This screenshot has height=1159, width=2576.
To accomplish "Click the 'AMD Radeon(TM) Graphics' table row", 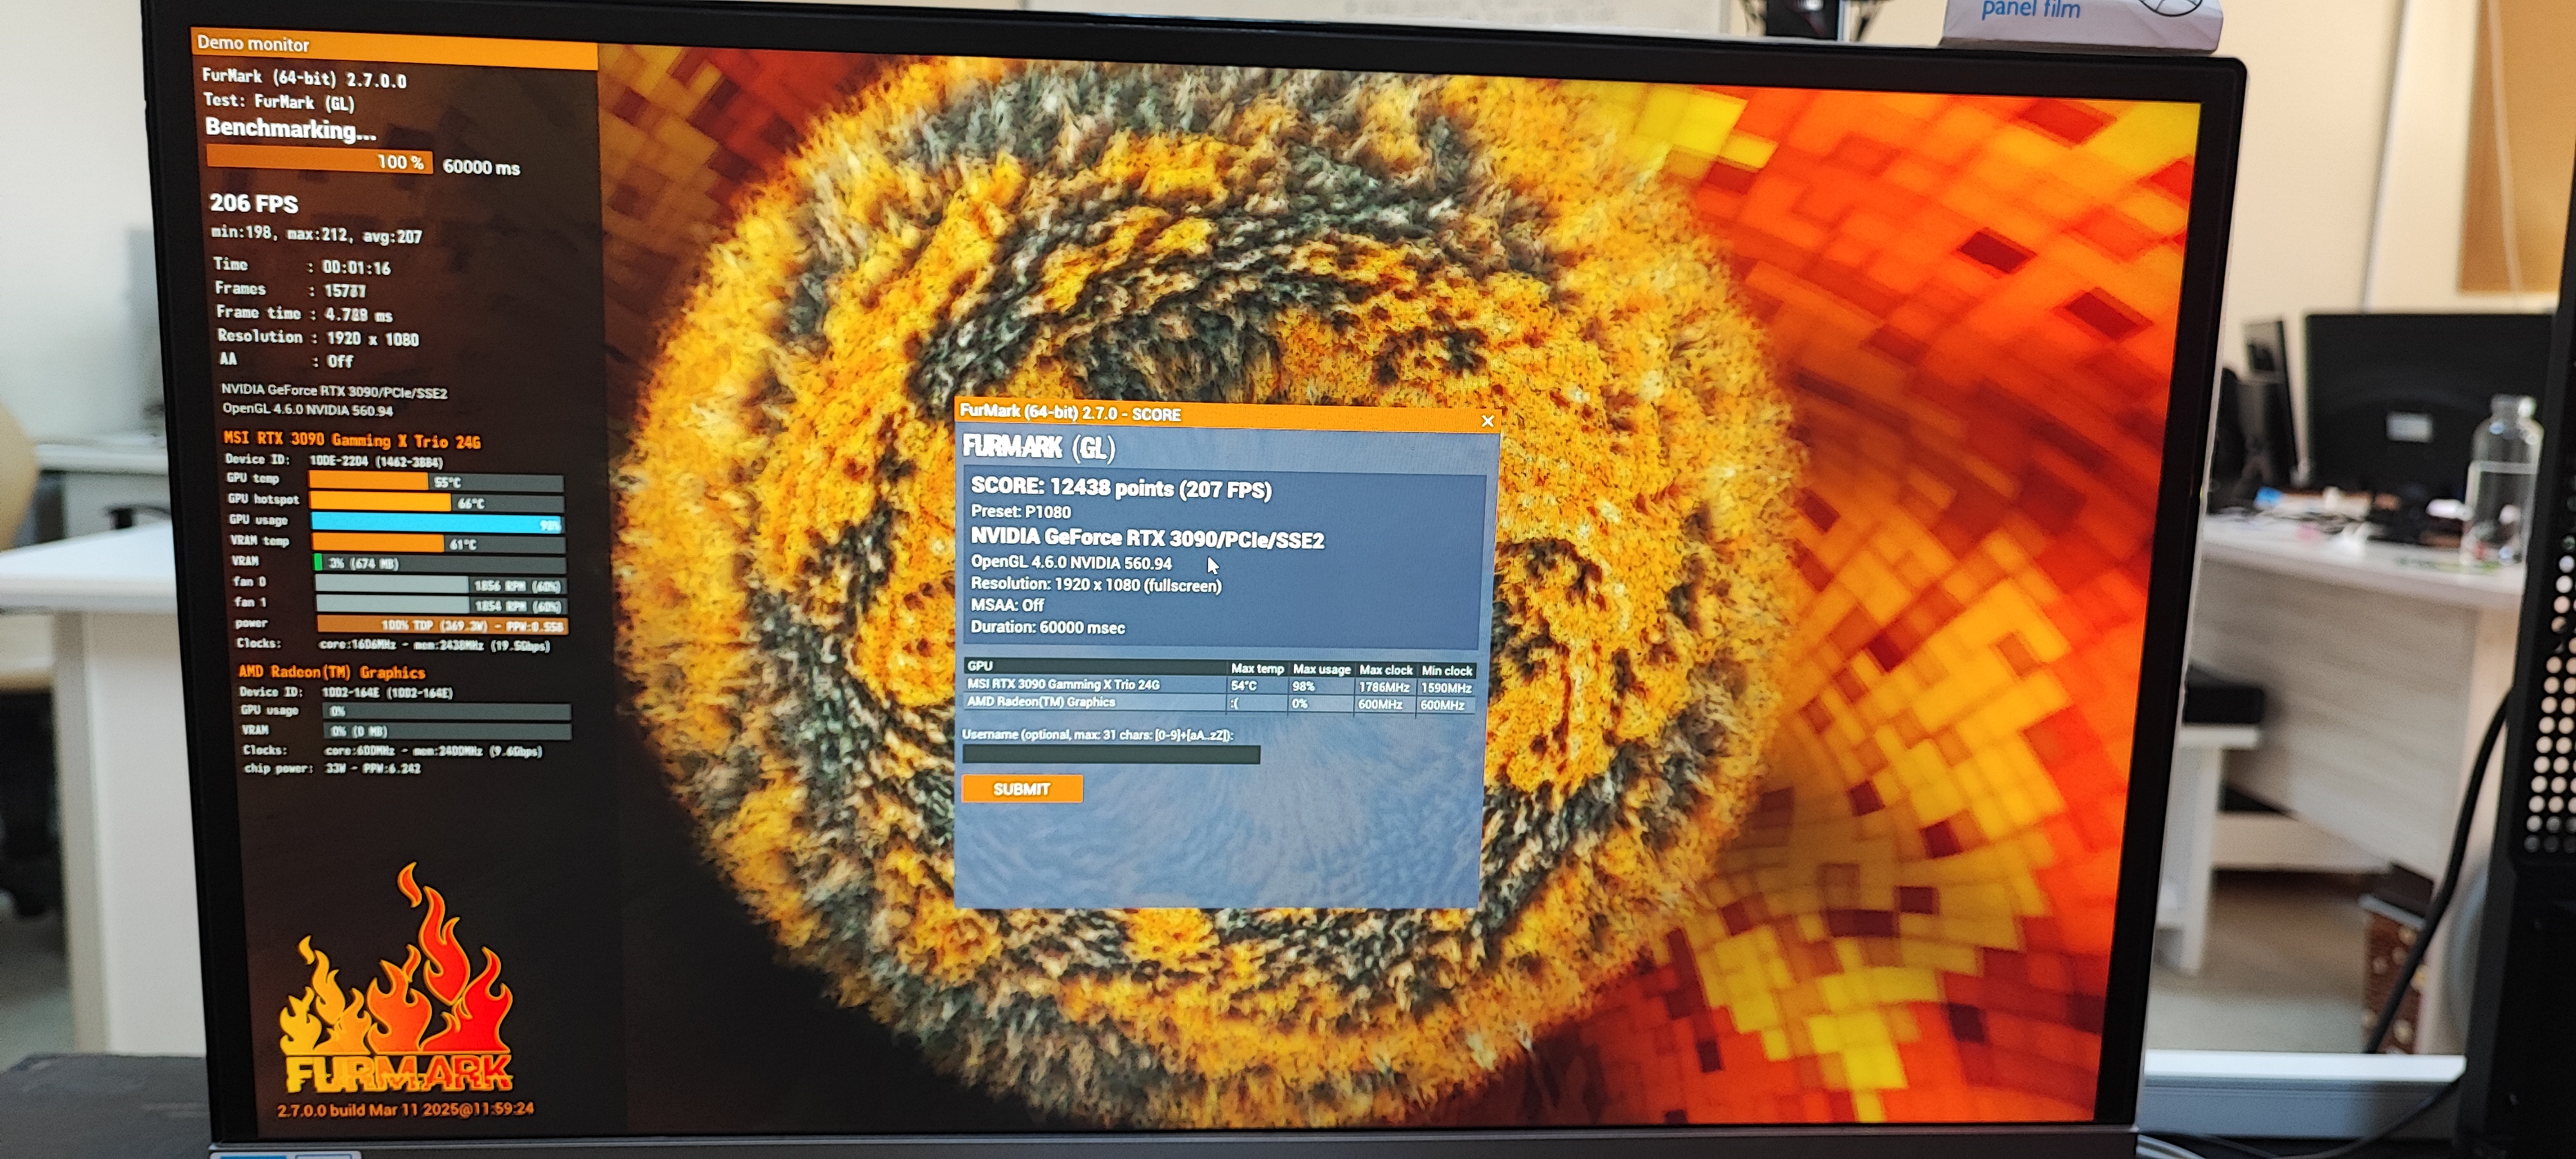I will pyautogui.click(x=1219, y=703).
